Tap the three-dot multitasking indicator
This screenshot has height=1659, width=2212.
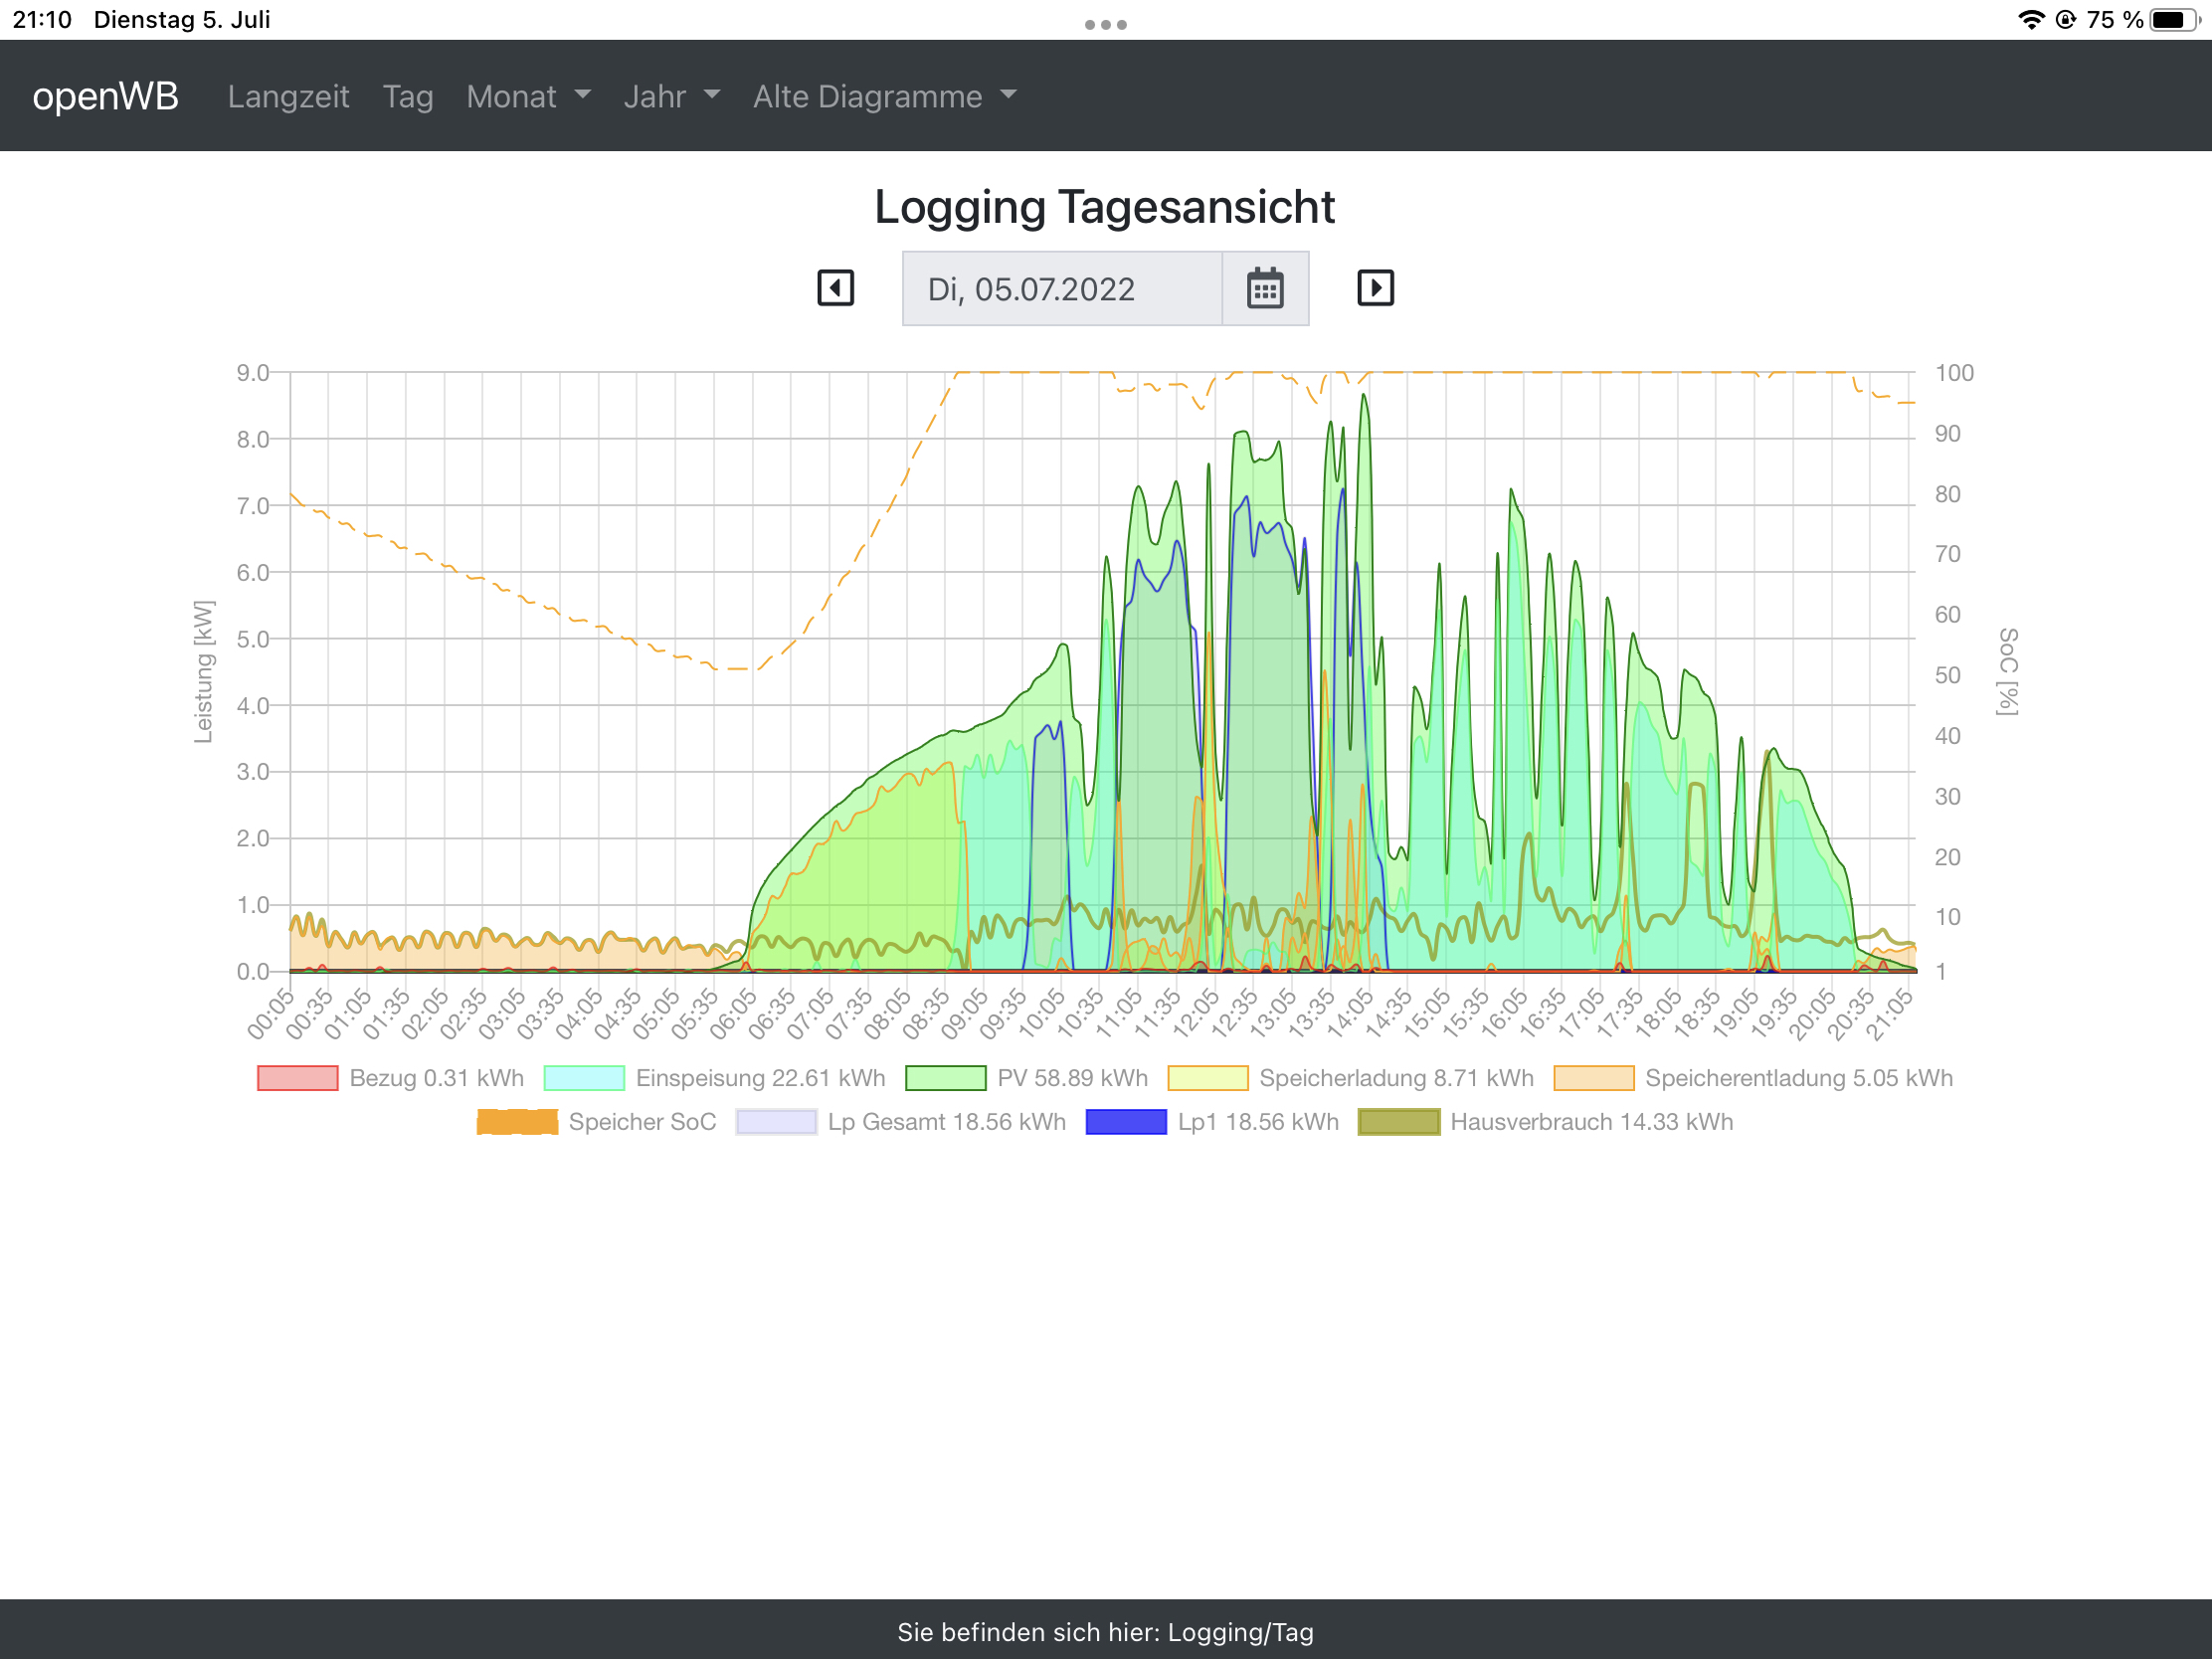(1105, 24)
